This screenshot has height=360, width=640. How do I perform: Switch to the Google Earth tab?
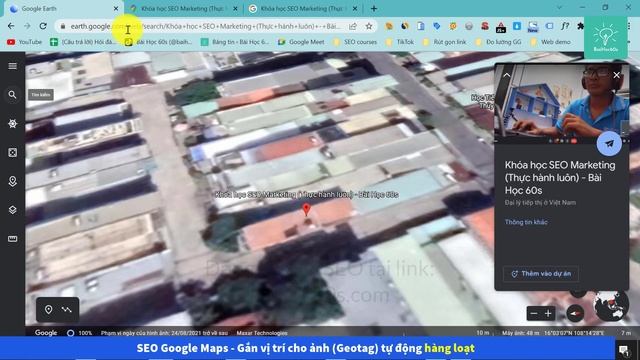[x=63, y=9]
